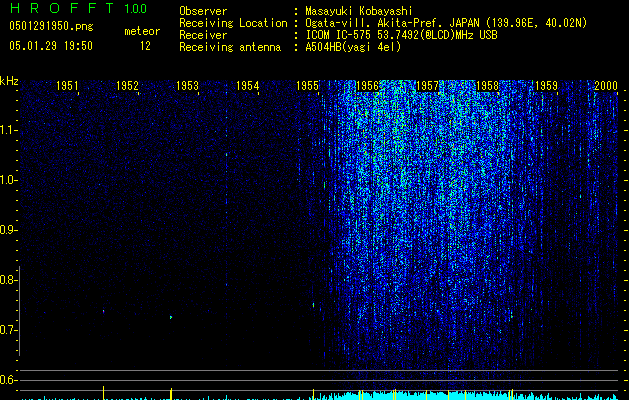The width and height of the screenshot is (629, 400).
Task: Click the Observer label
Action: coord(203,11)
